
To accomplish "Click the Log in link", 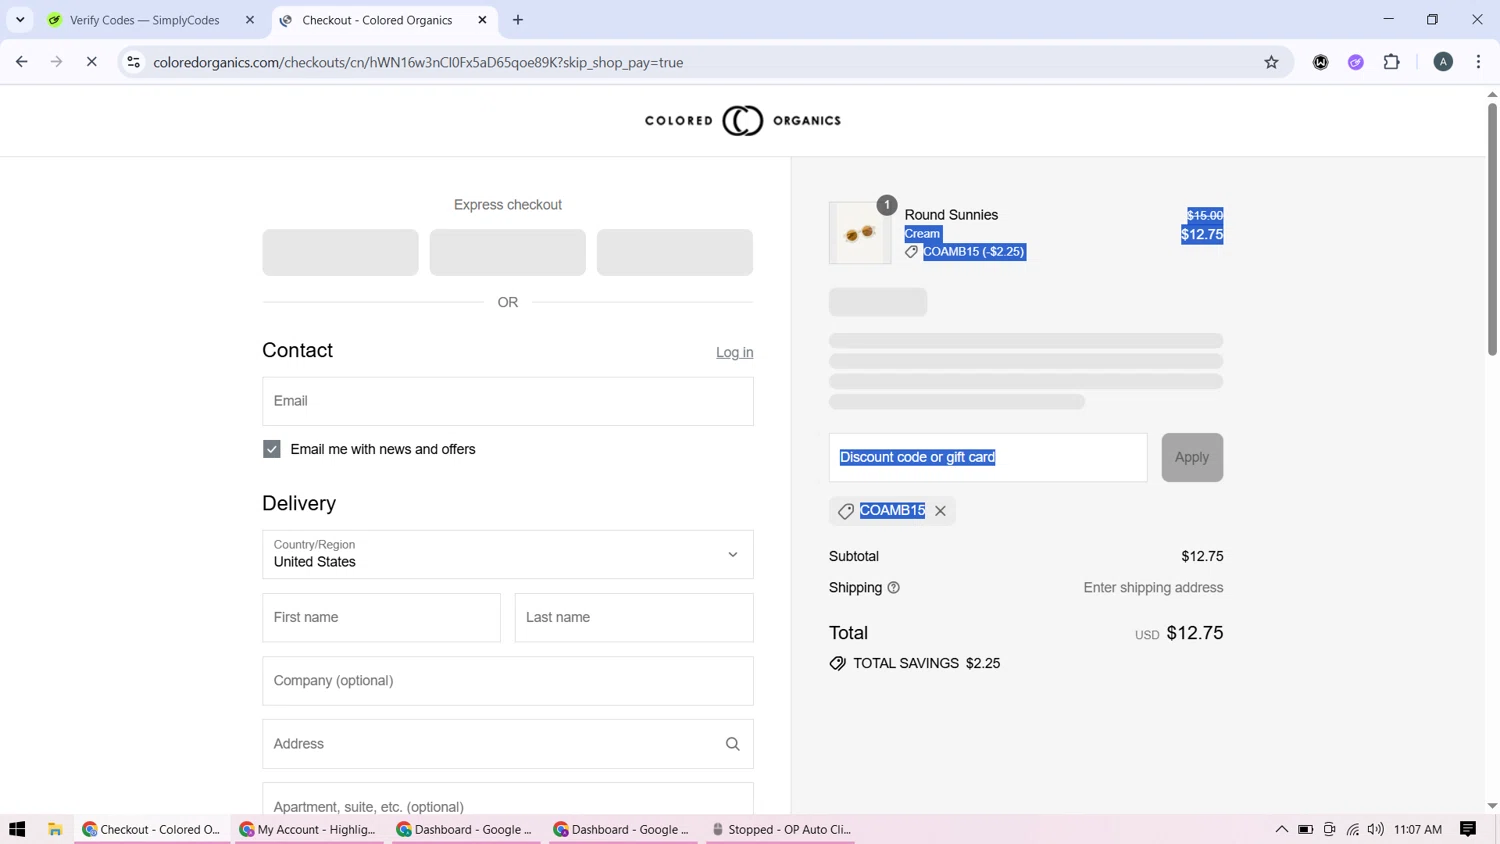I will [734, 352].
